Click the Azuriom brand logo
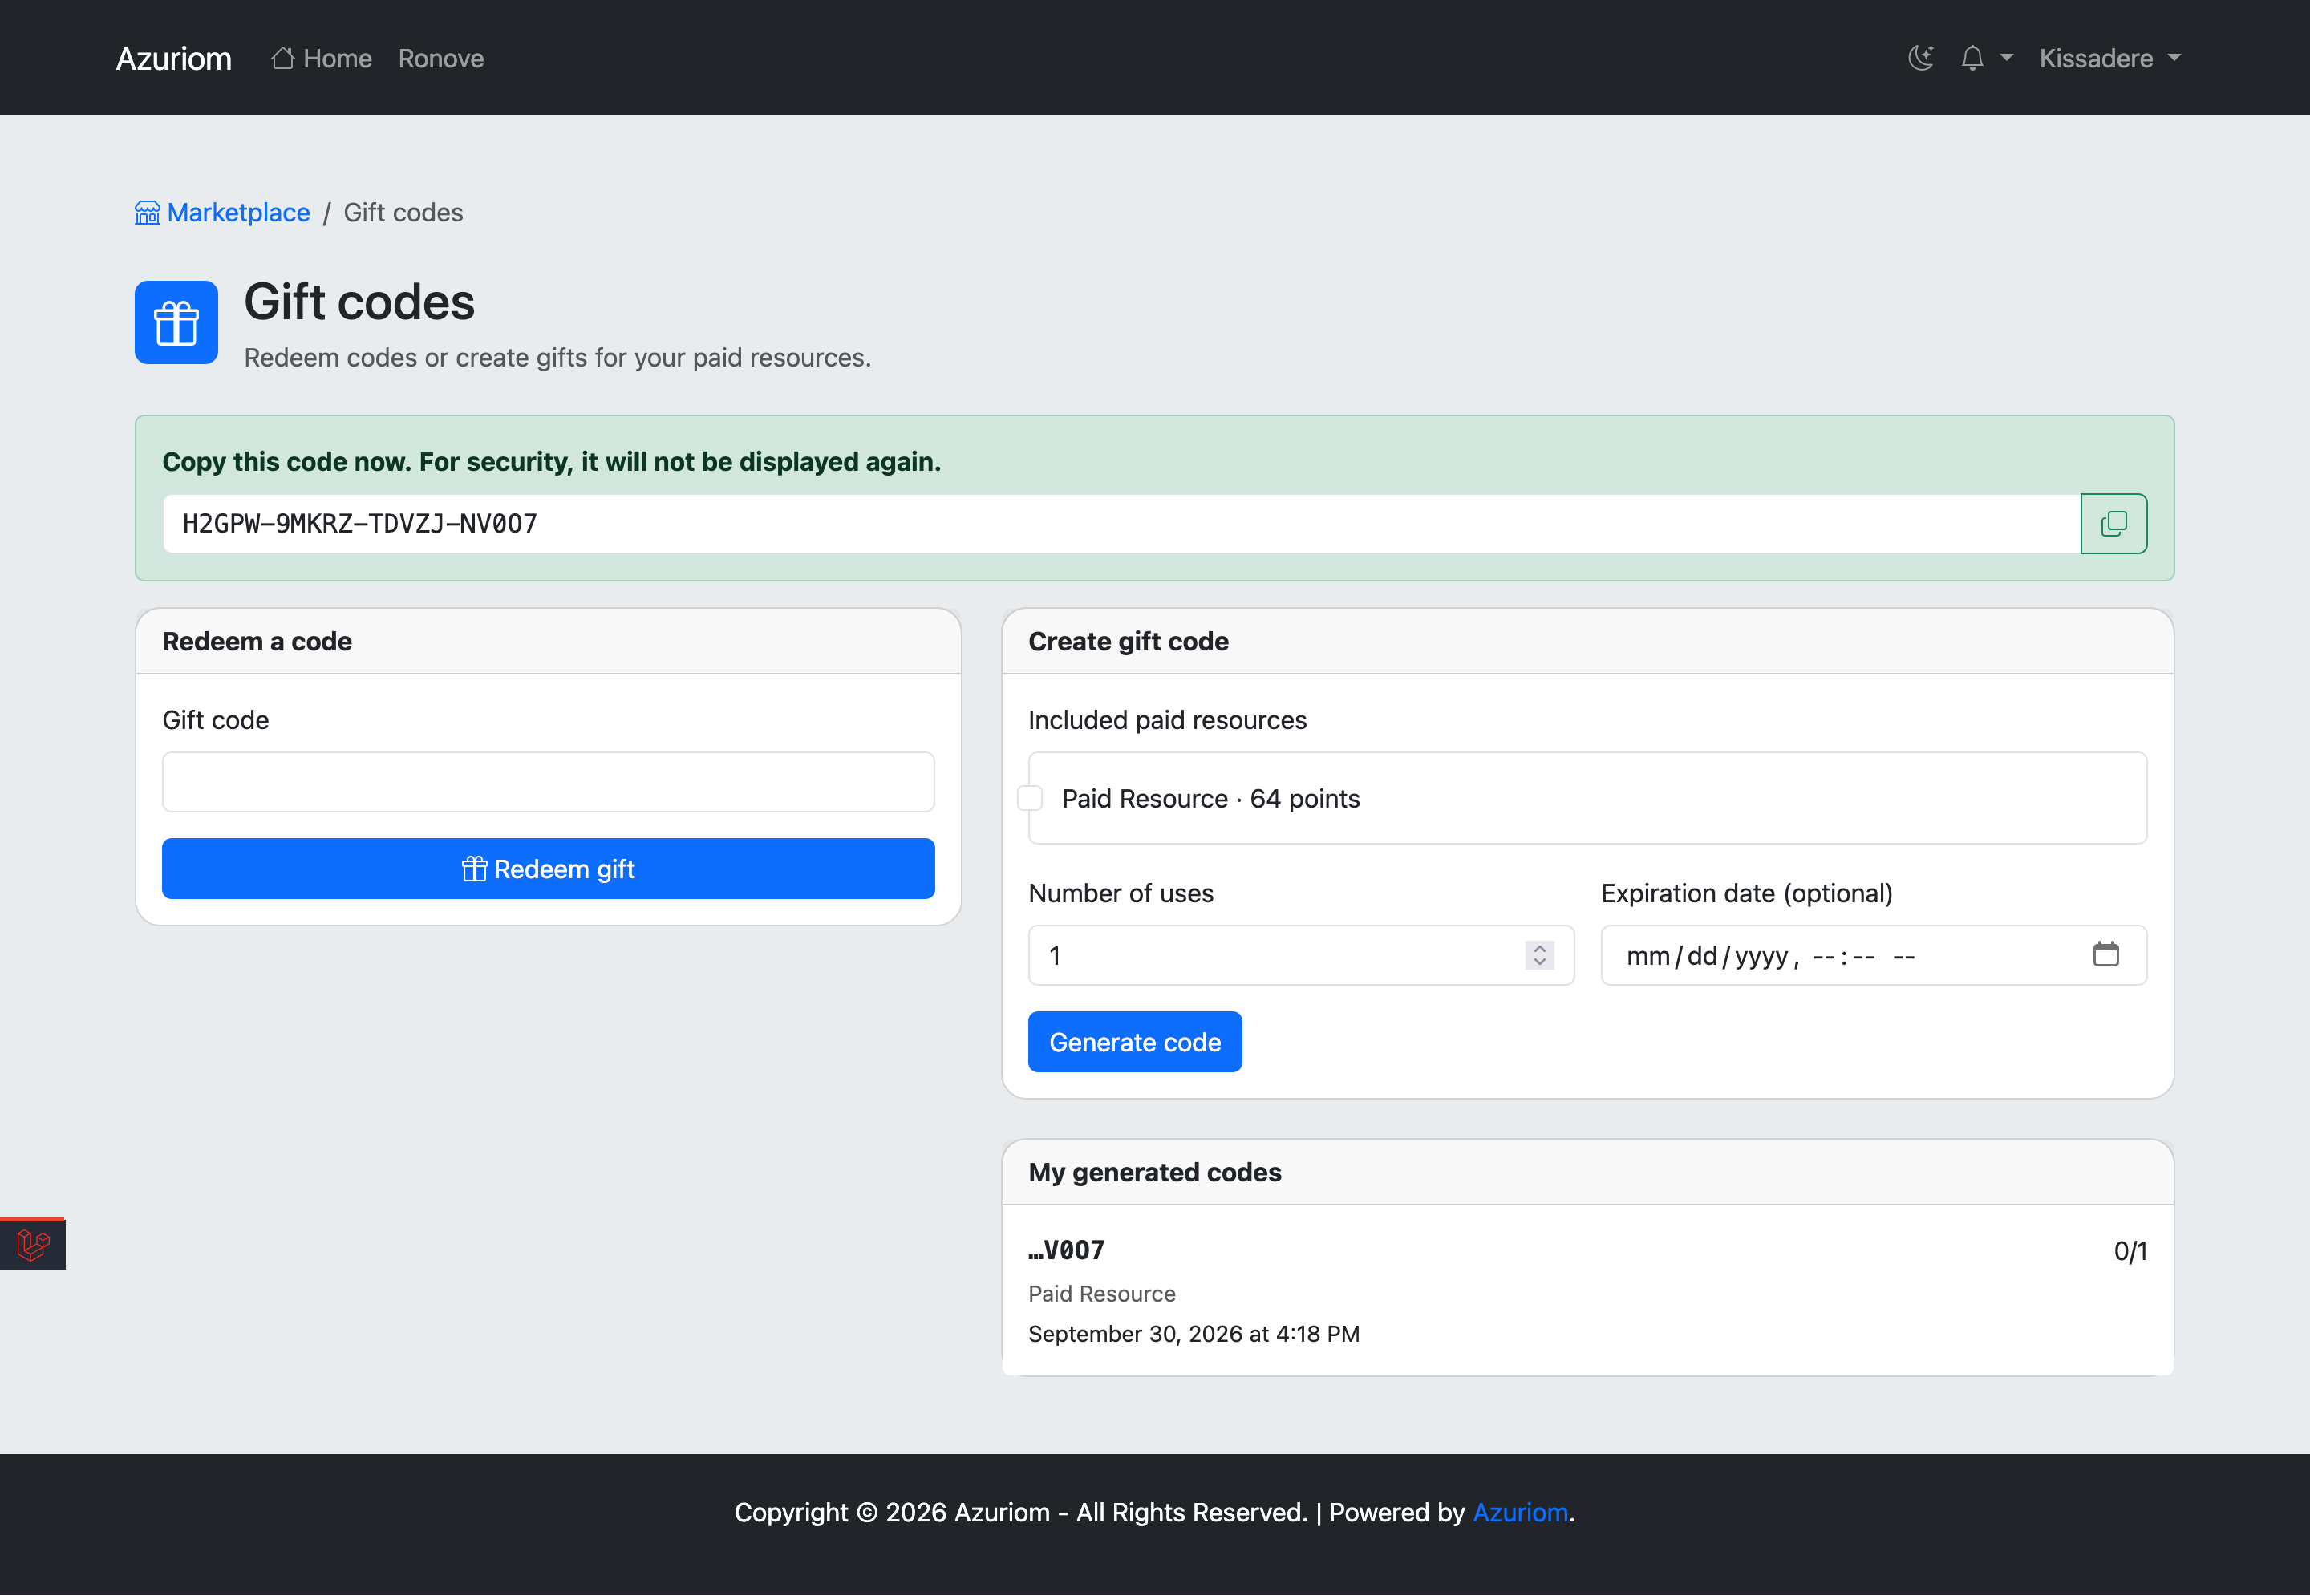Viewport: 2310px width, 1596px height. 174,58
